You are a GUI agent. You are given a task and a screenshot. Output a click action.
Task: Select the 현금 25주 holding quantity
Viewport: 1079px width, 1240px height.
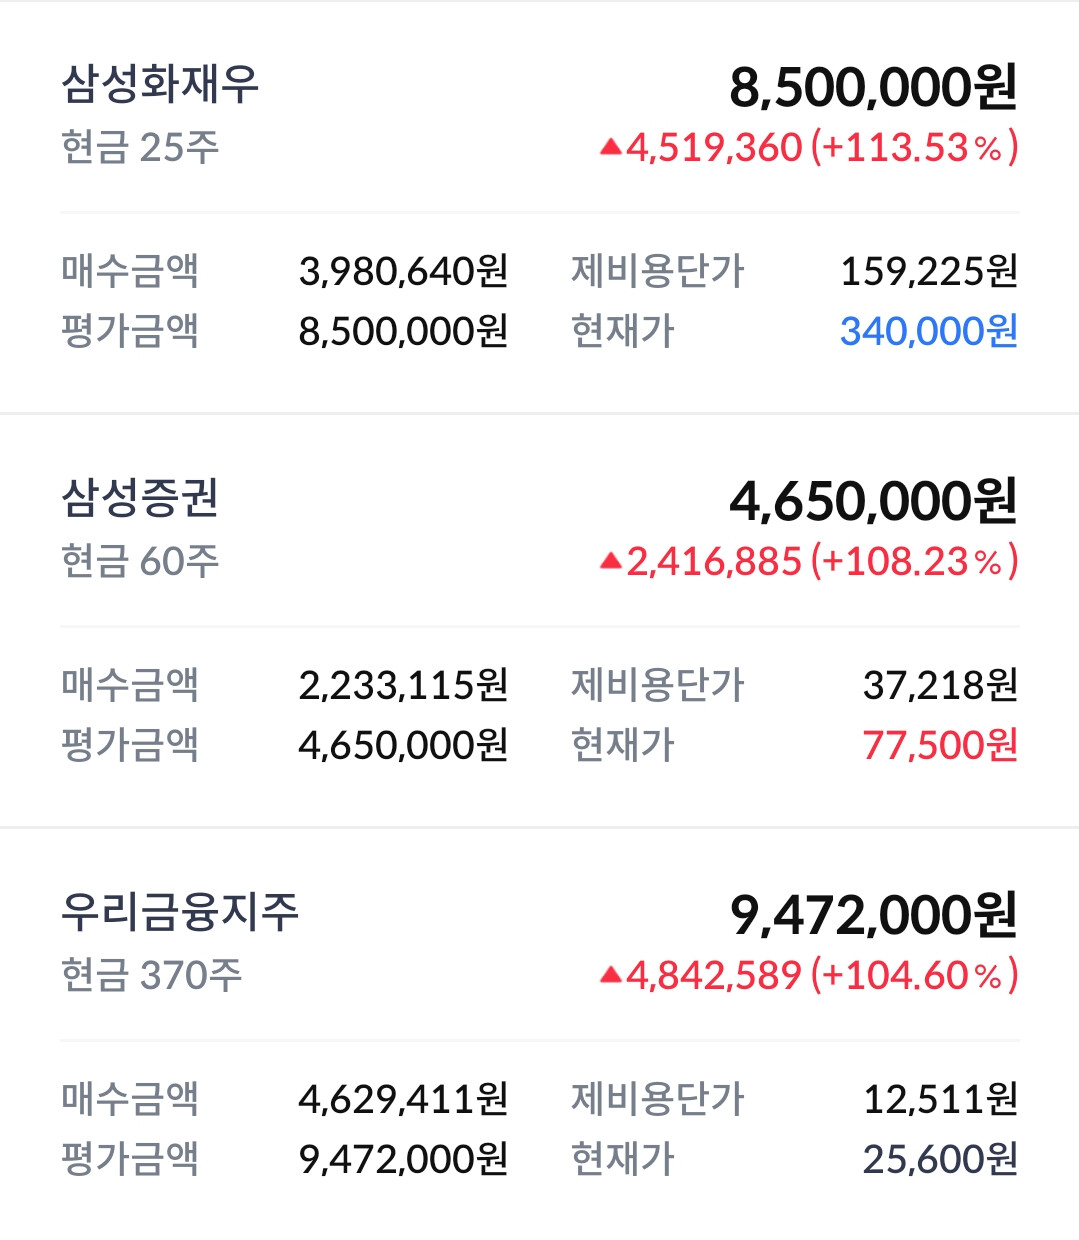[140, 148]
